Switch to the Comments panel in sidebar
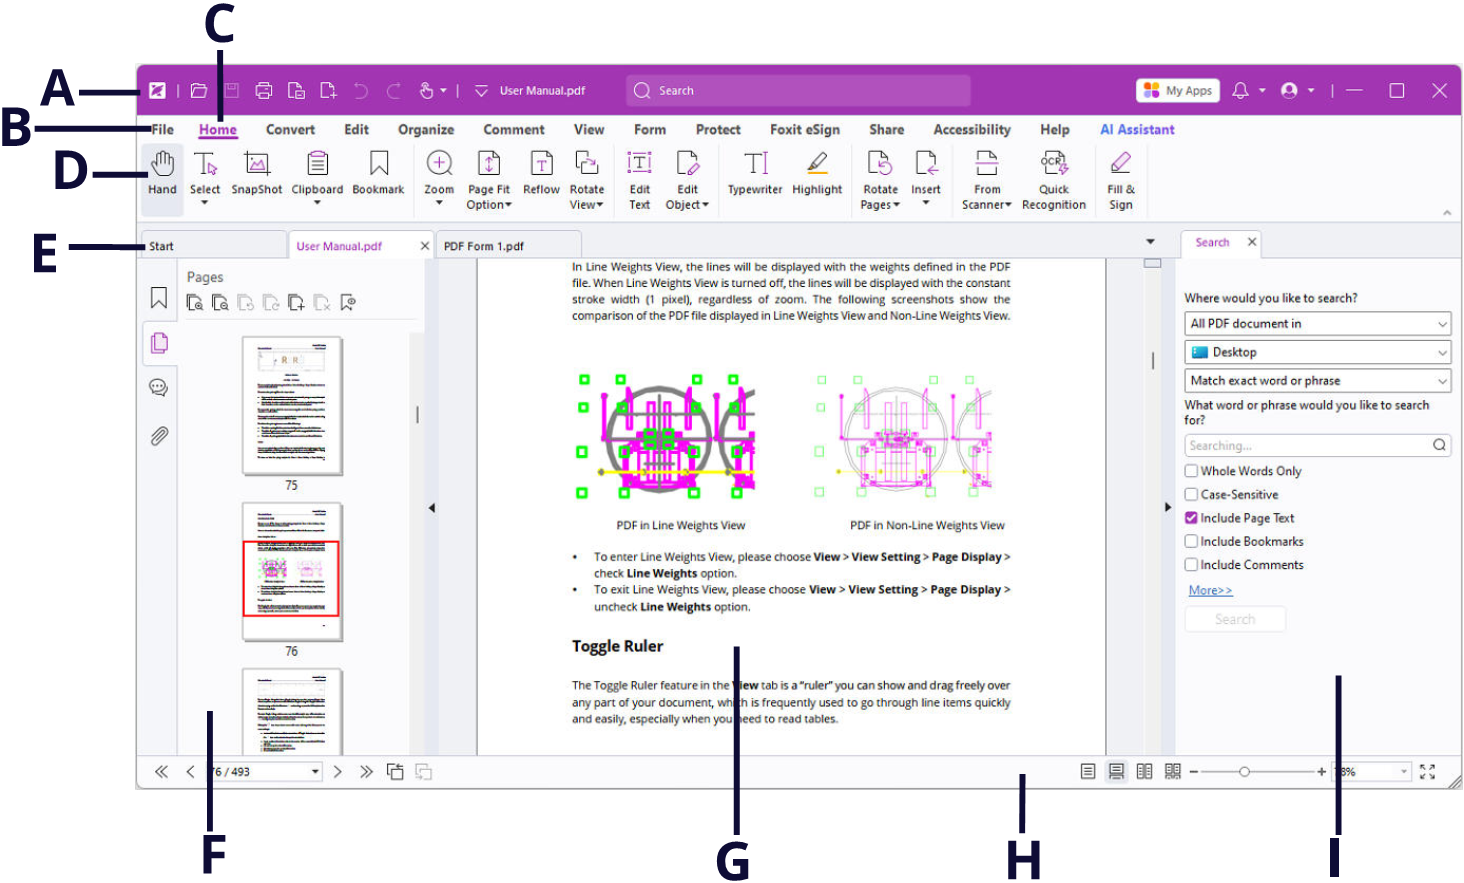The image size is (1464, 883). pos(158,388)
